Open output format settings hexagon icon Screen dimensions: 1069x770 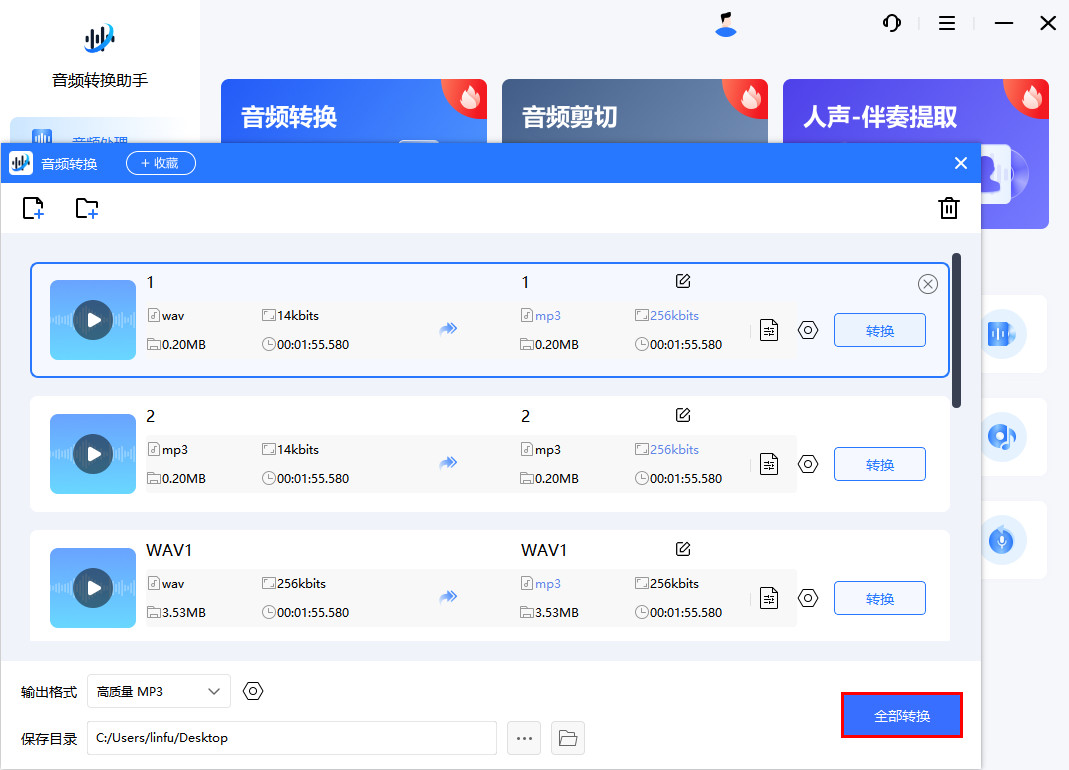pyautogui.click(x=252, y=691)
